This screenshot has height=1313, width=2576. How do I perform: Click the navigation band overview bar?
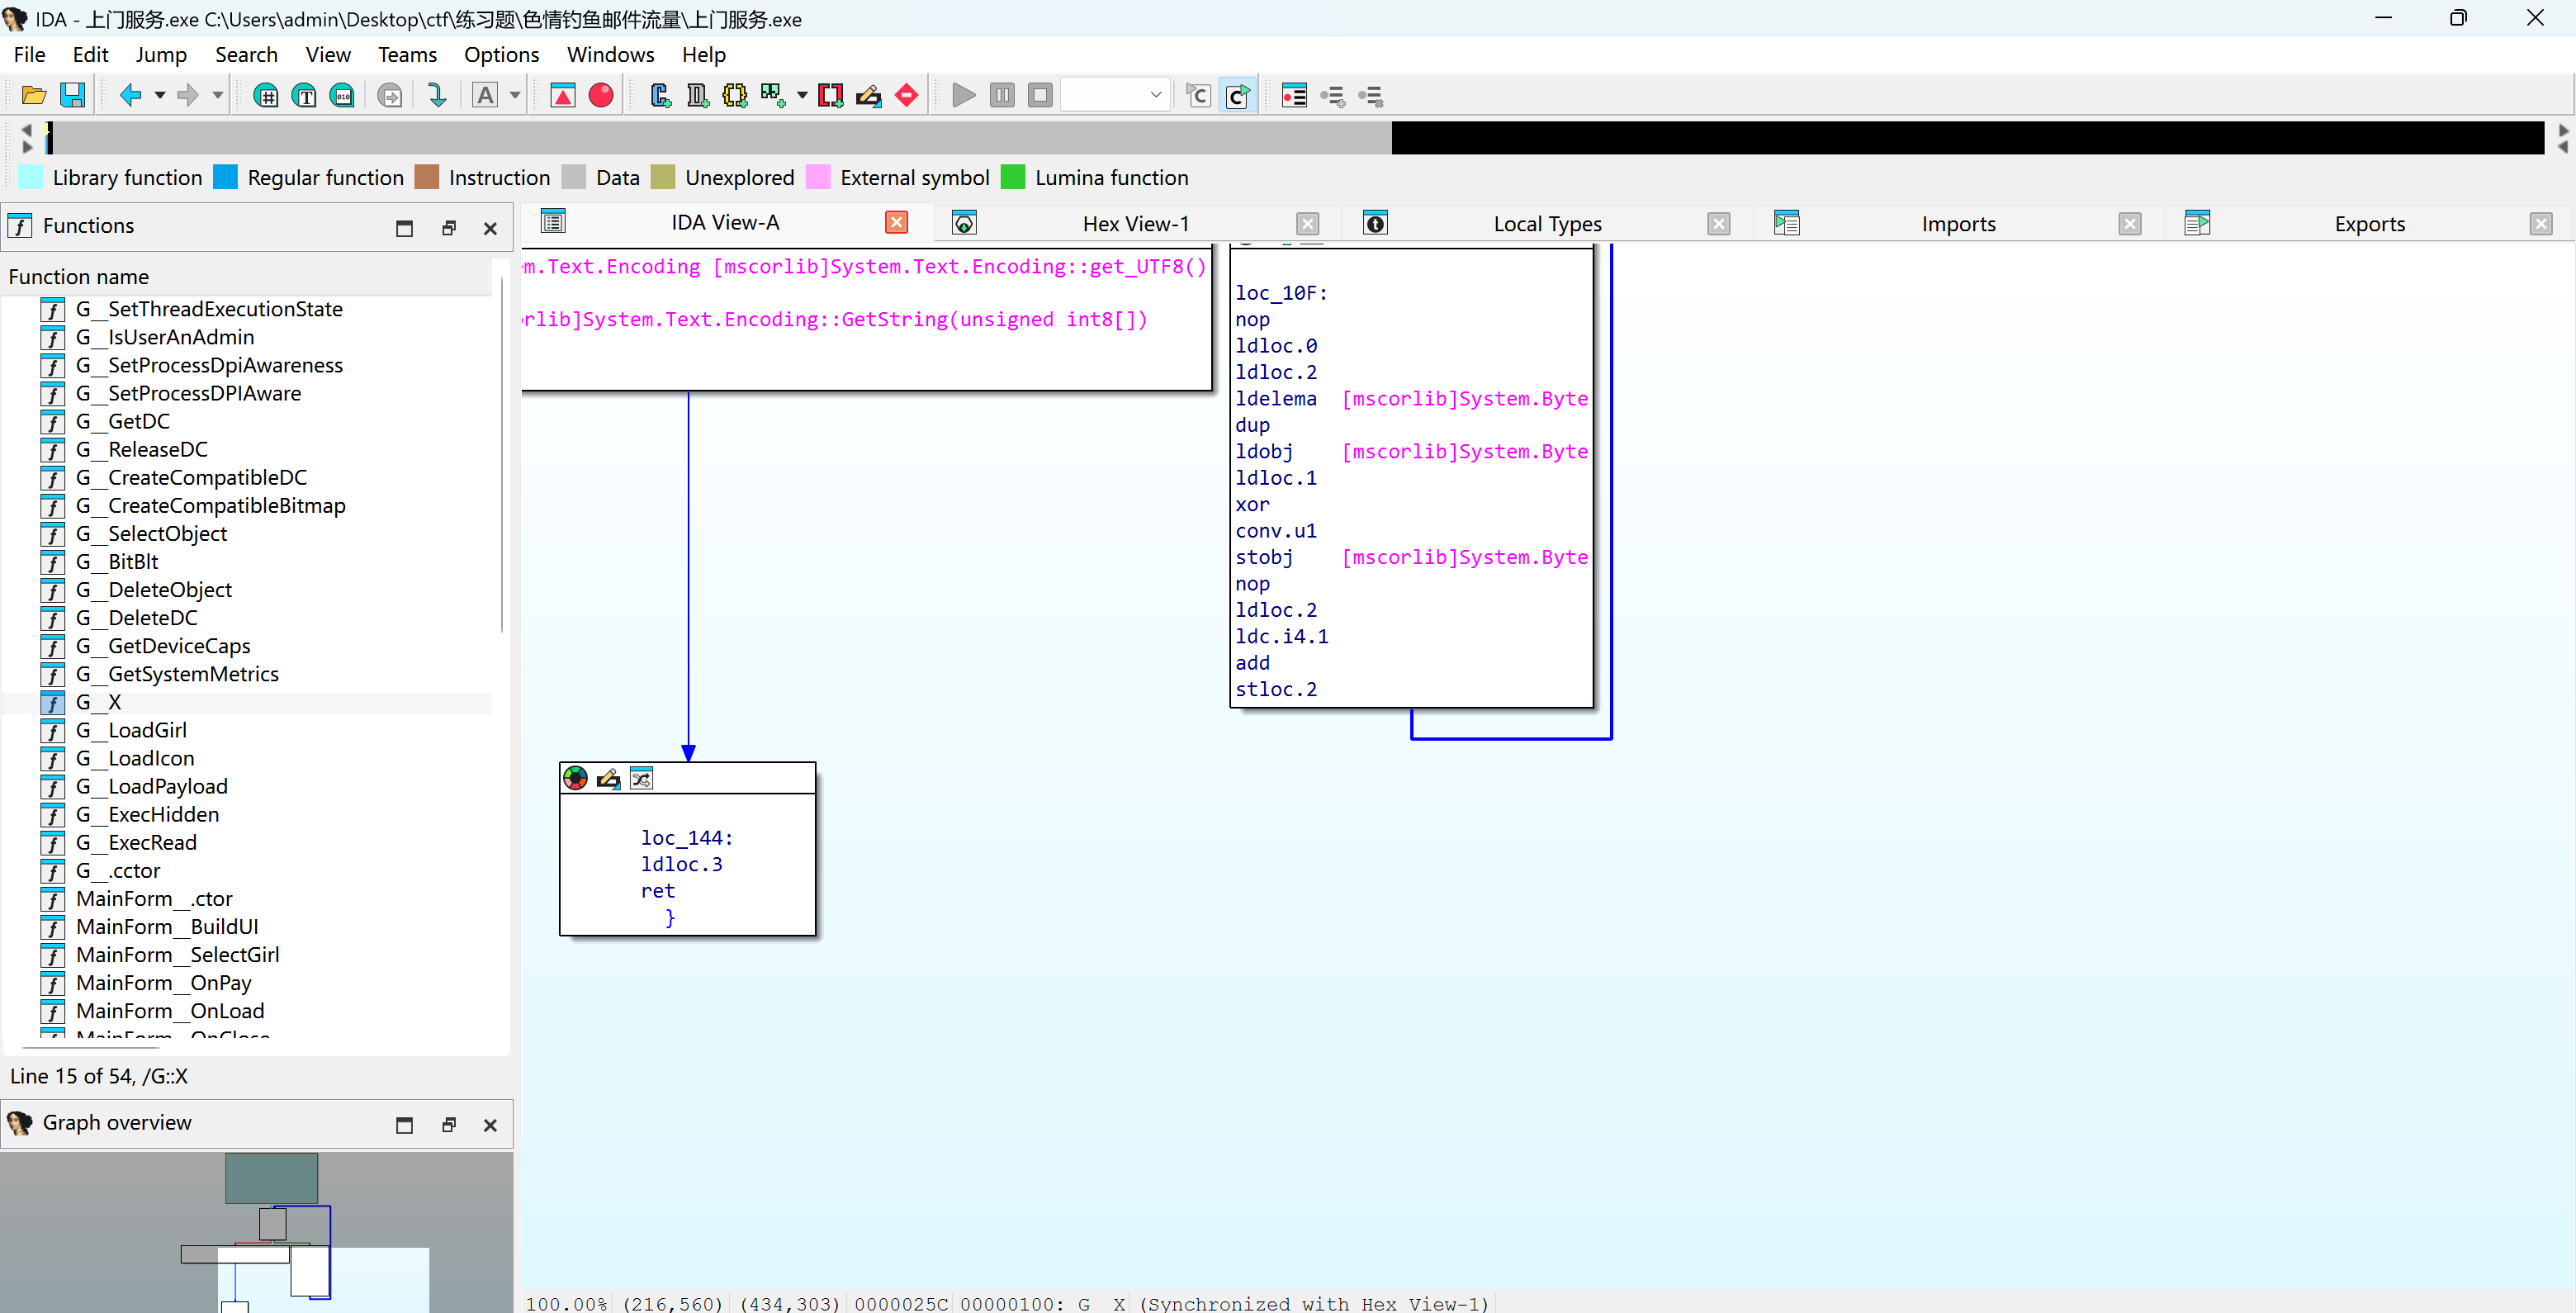[x=1294, y=138]
